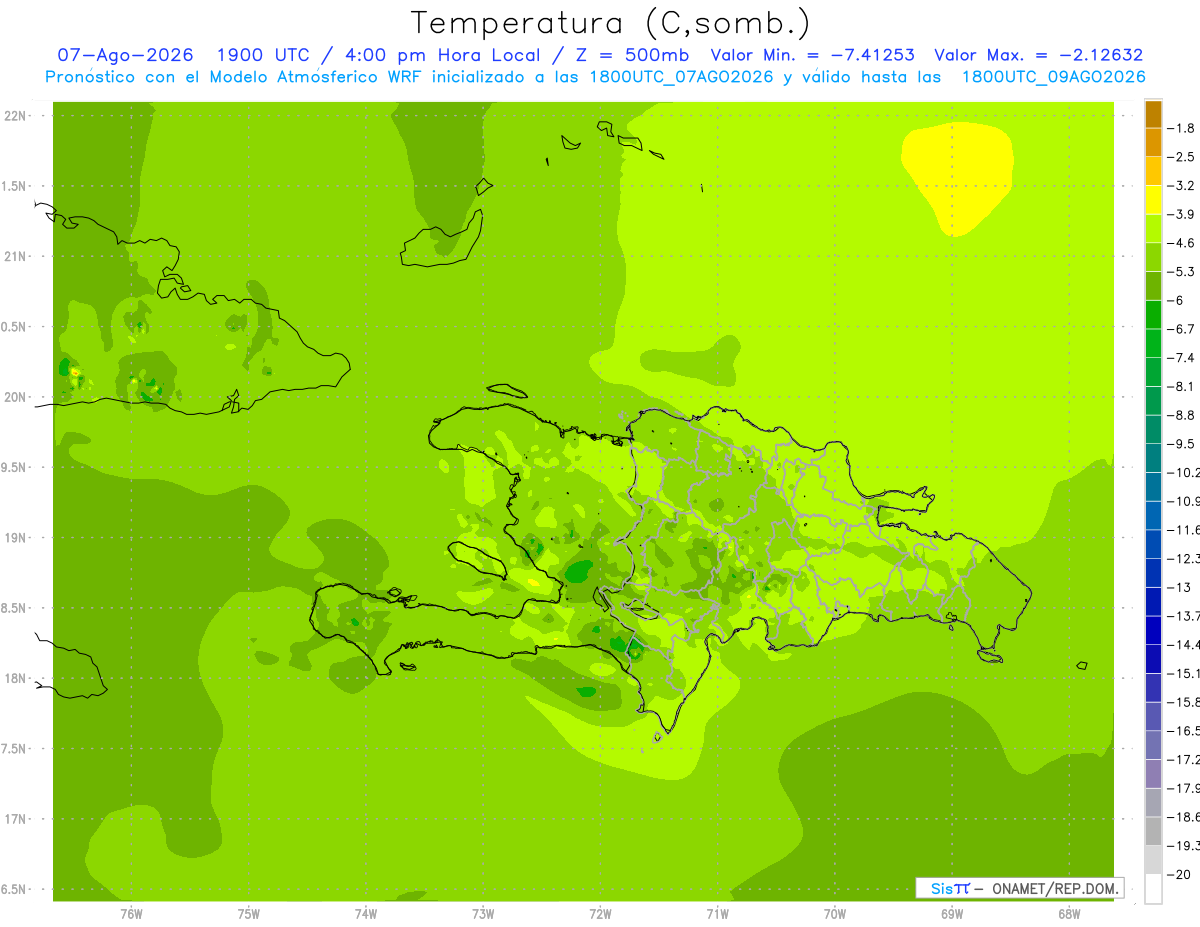Click the '-13' colorbar value
This screenshot has height=927, width=1200.
(1180, 587)
